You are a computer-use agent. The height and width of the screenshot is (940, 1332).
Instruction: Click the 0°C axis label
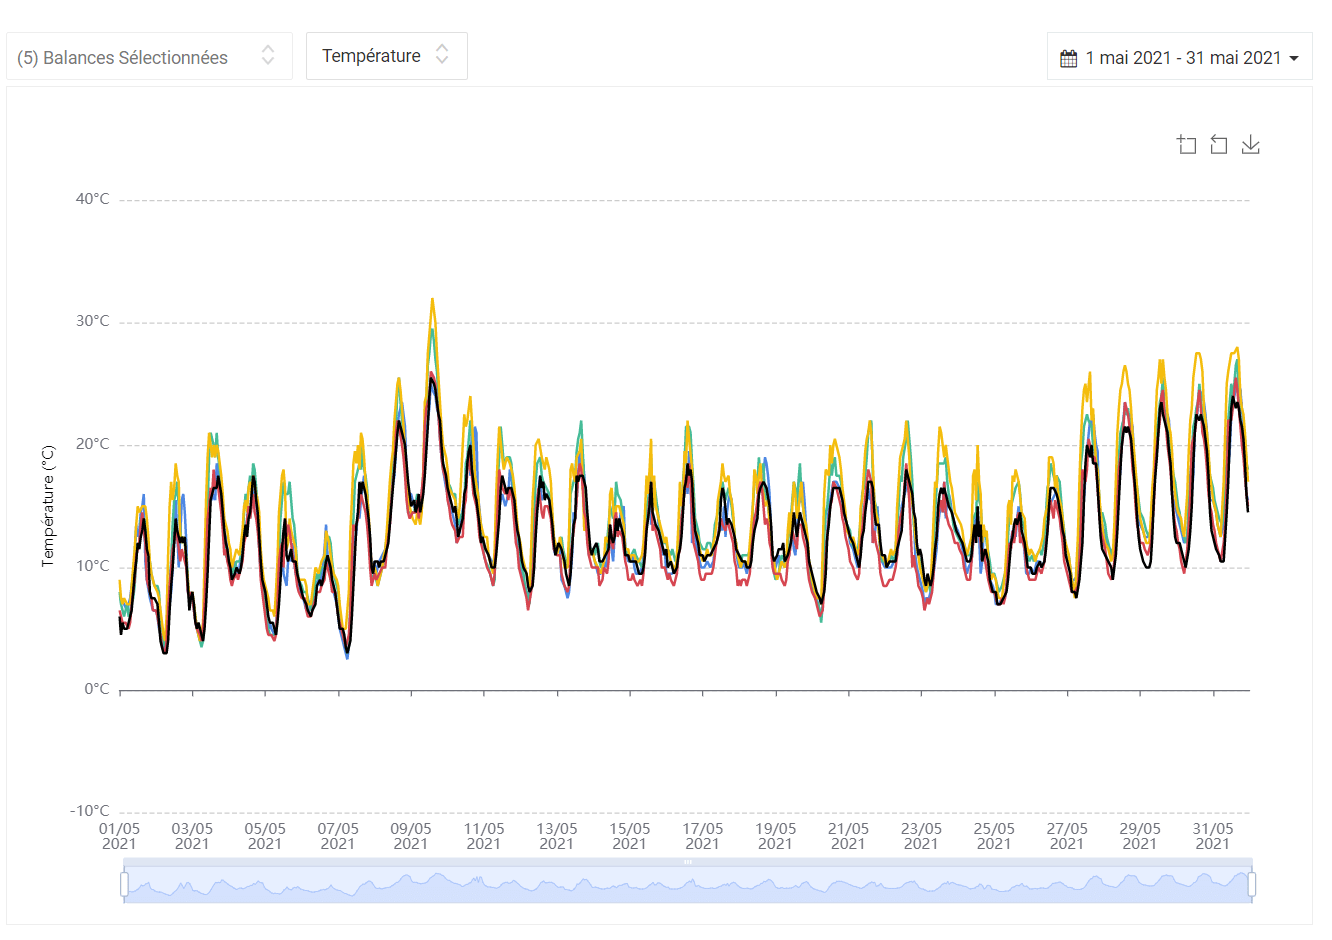point(97,689)
